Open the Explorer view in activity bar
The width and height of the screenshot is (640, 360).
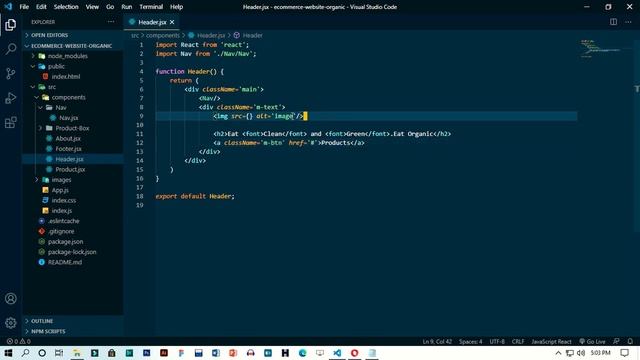(x=11, y=25)
